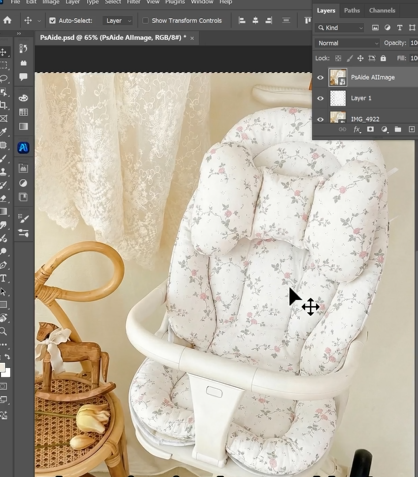Click the Home button in options bar
The image size is (418, 477).
click(x=7, y=20)
